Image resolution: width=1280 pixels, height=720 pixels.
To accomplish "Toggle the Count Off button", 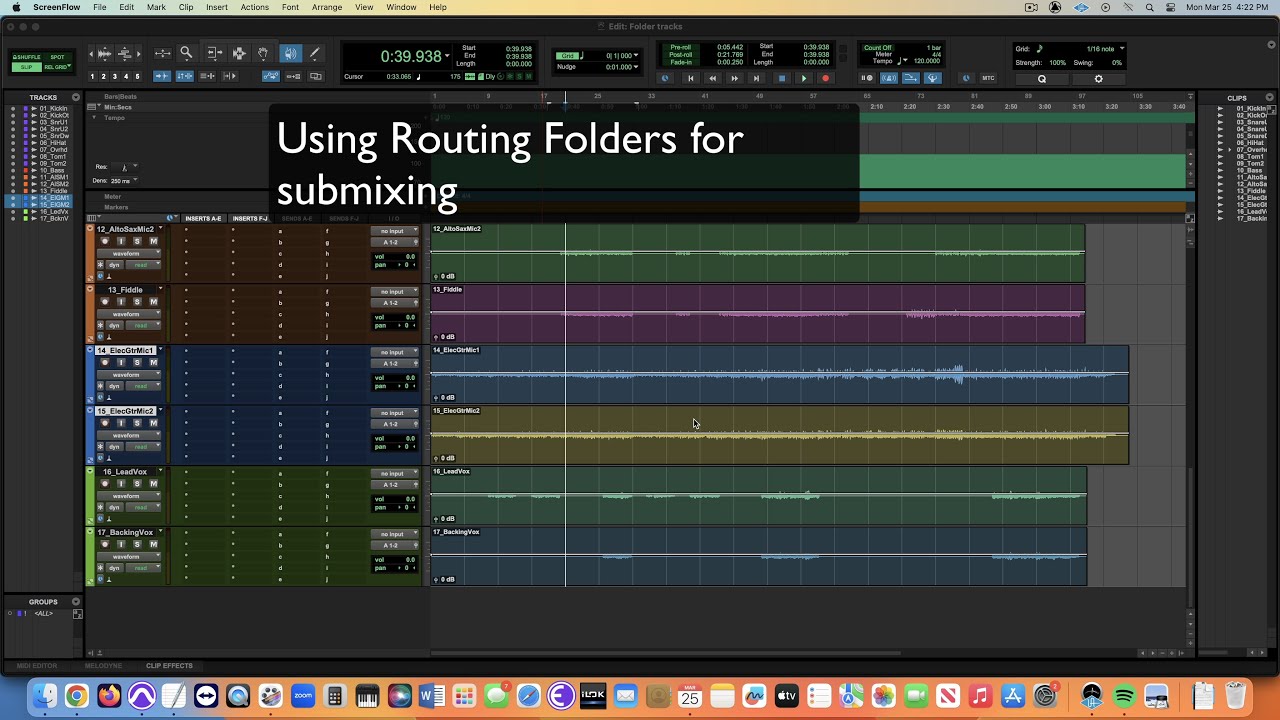I will click(878, 48).
